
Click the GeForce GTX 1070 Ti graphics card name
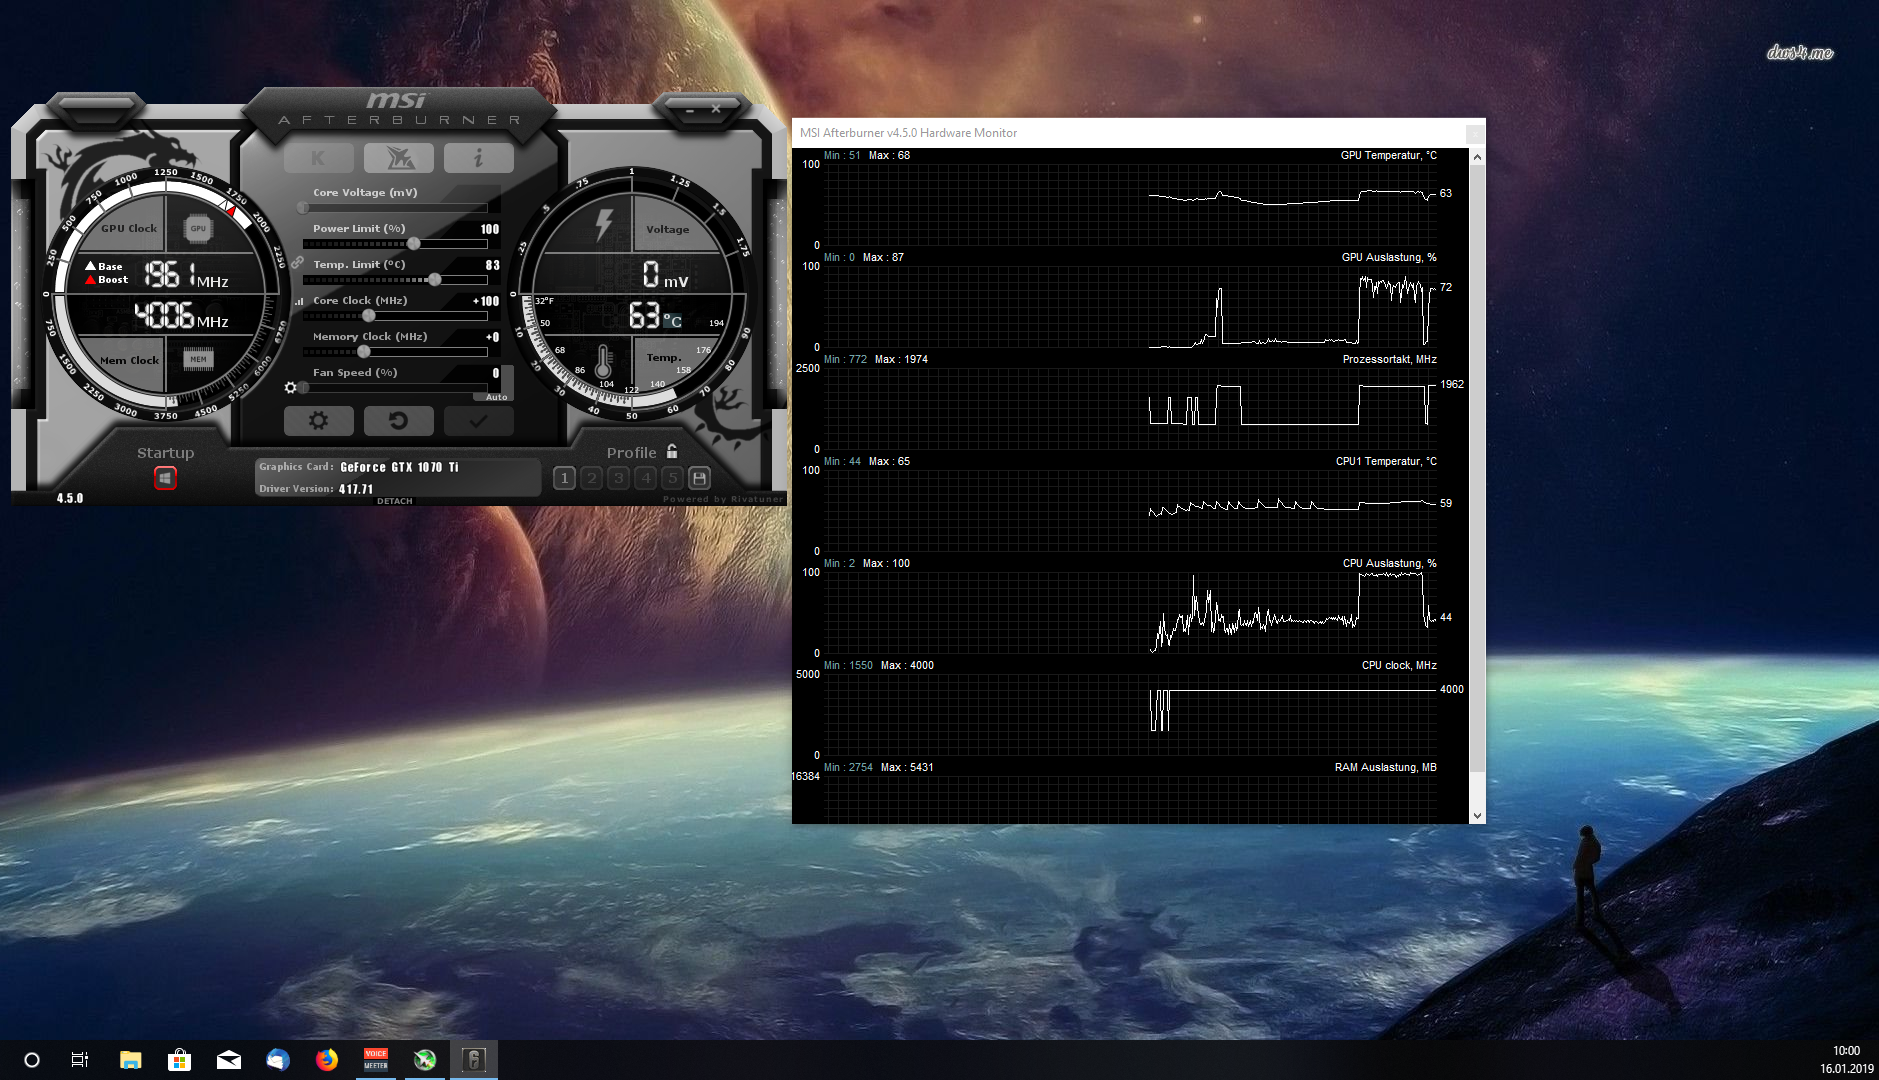point(399,467)
